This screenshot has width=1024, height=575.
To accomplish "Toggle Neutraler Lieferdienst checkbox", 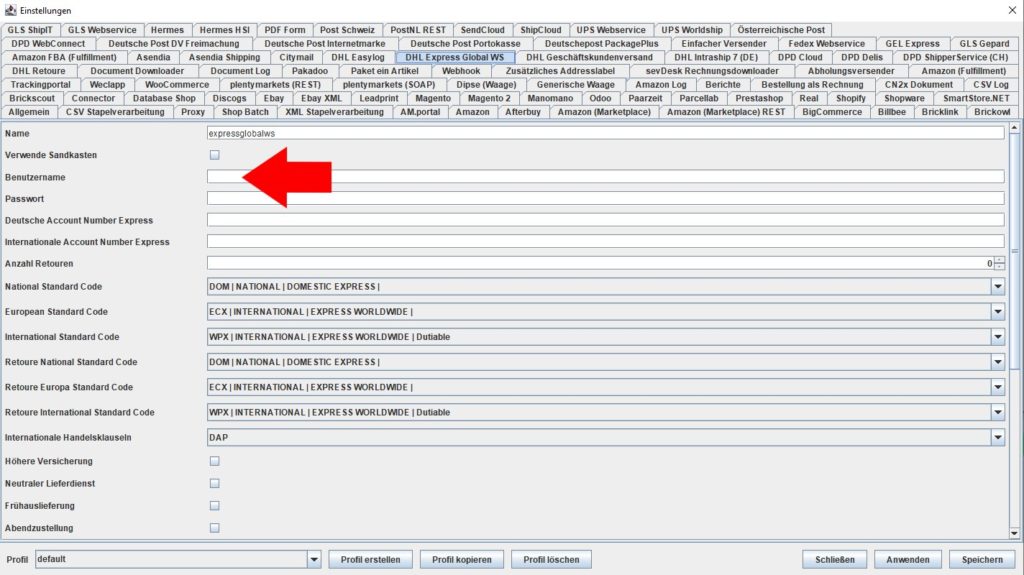I will point(214,484).
